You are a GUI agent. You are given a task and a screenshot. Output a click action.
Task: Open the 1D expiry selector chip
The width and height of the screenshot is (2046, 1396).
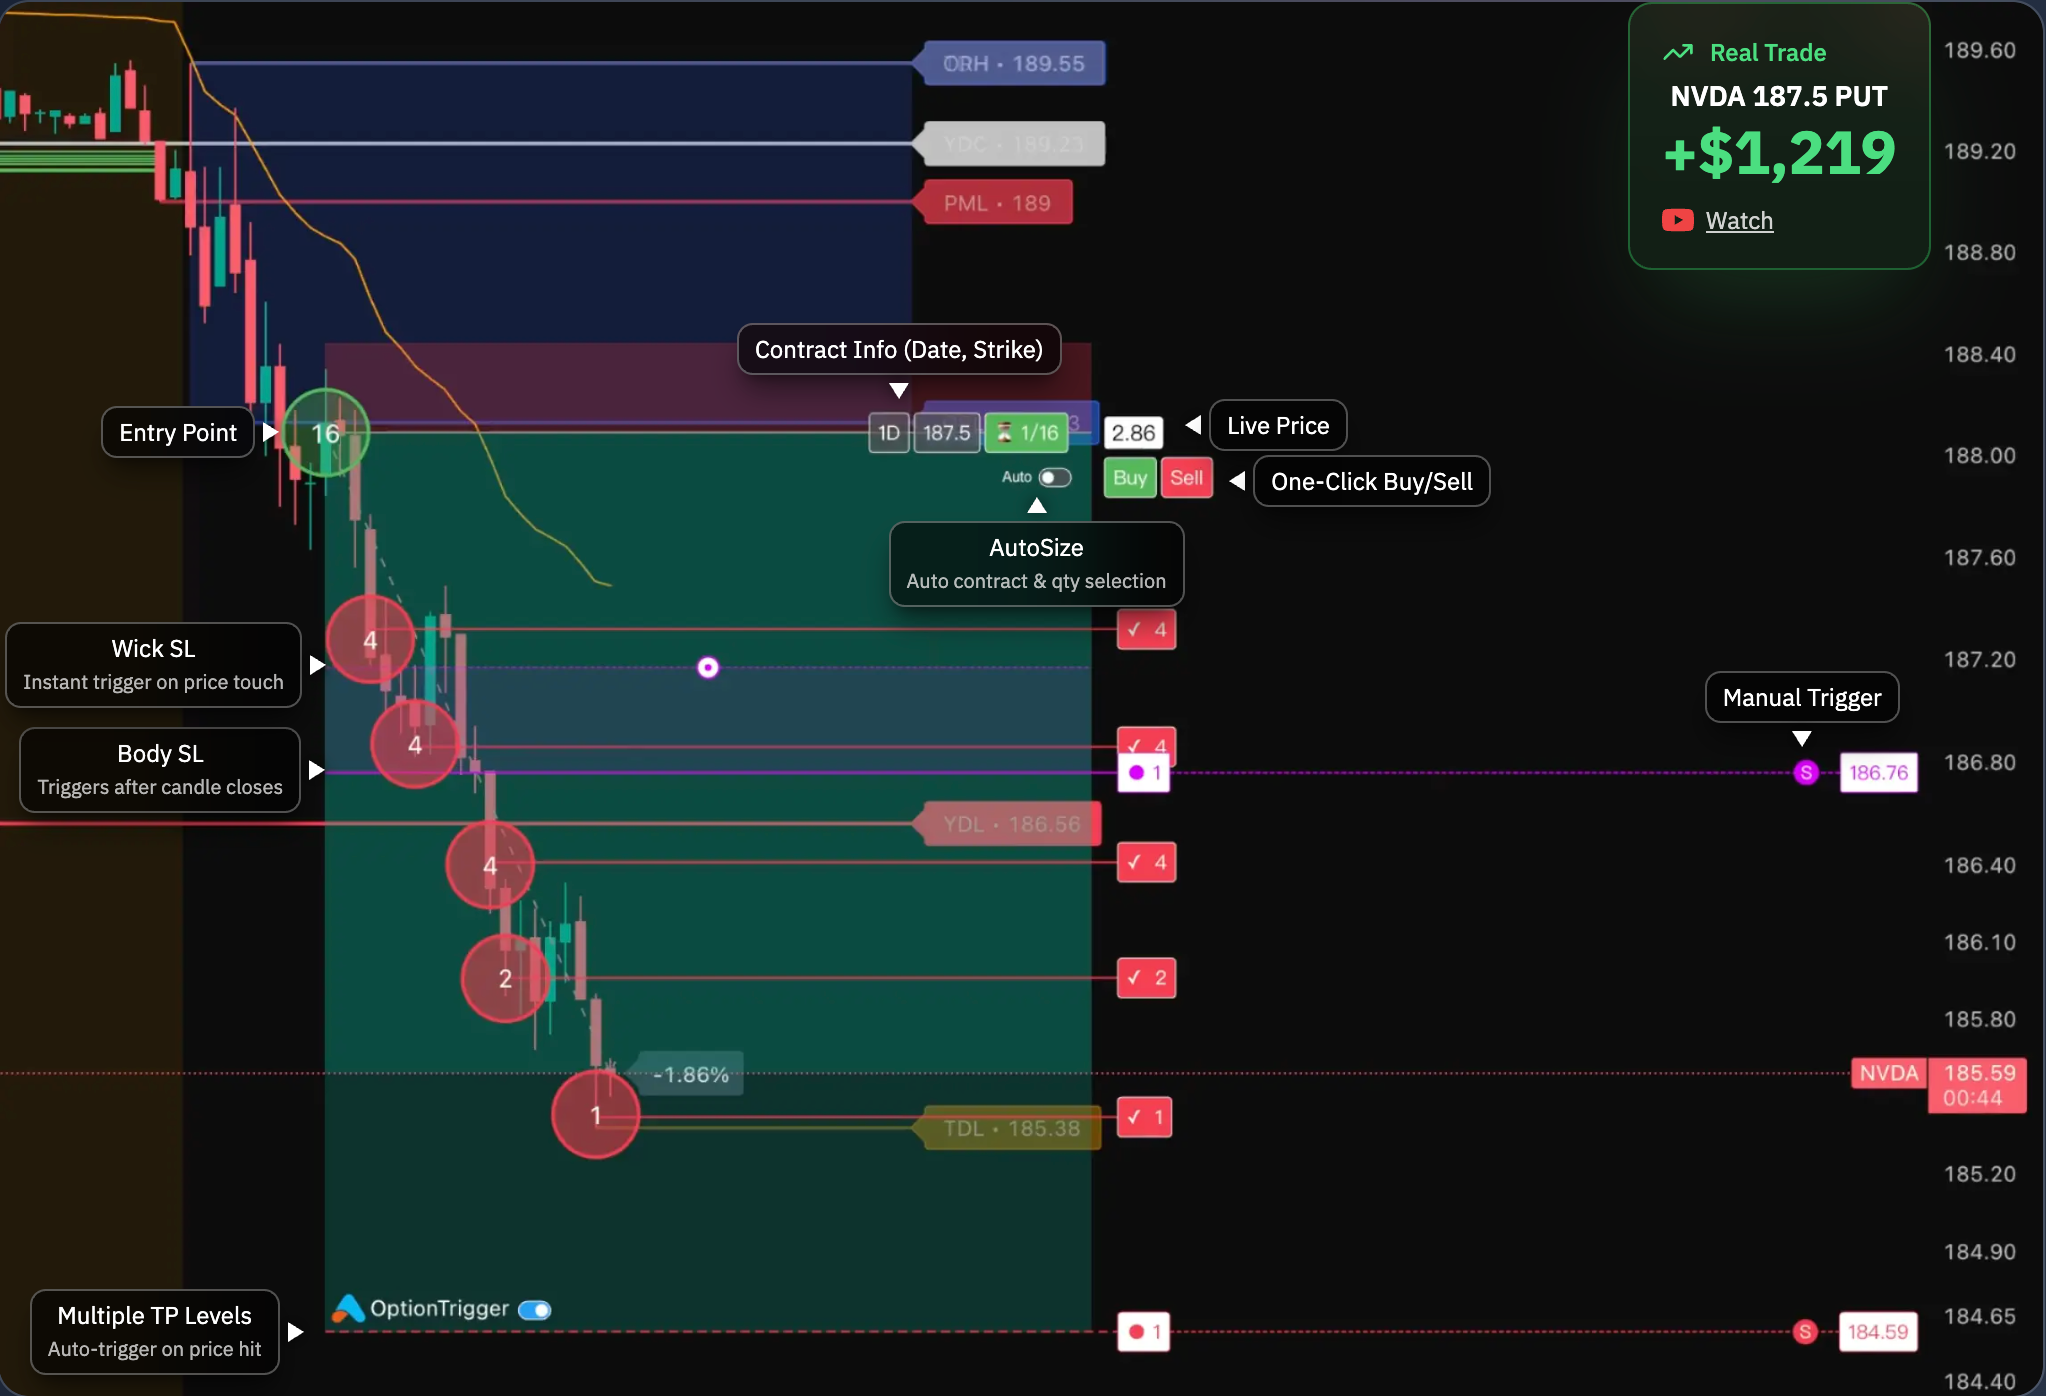point(889,433)
